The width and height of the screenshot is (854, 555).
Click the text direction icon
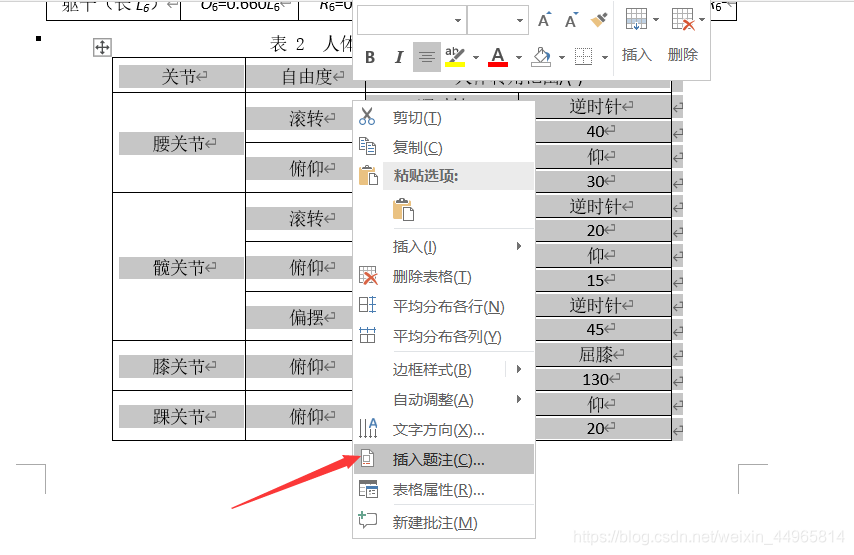pos(368,428)
